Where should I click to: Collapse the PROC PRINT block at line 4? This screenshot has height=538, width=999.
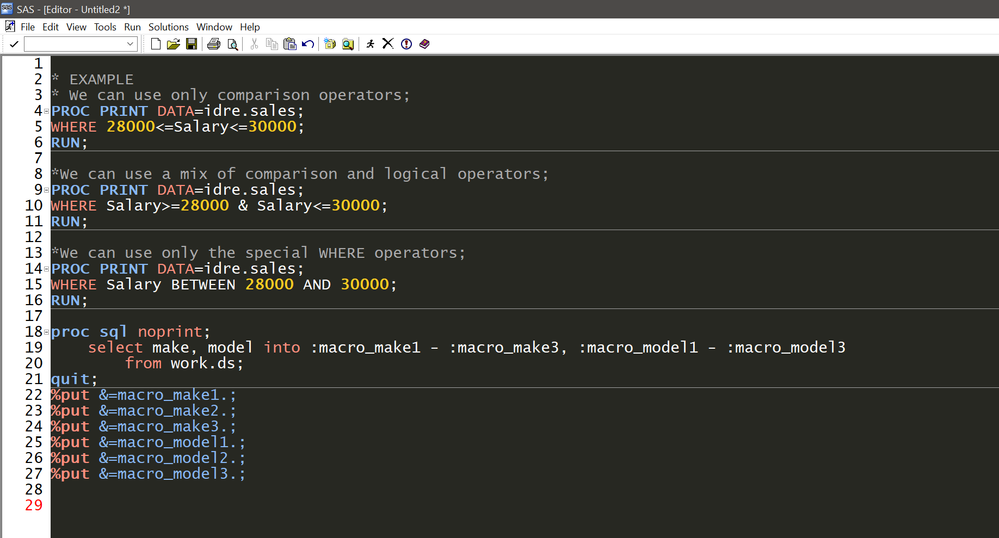pos(47,111)
